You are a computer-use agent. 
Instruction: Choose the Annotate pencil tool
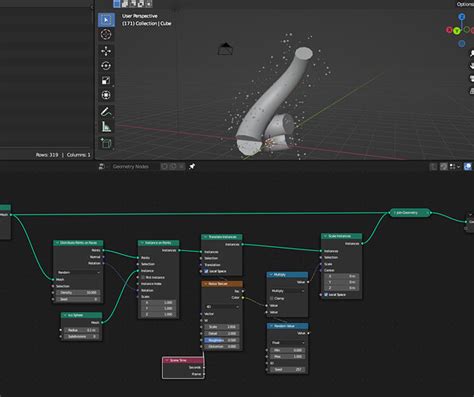(106, 112)
